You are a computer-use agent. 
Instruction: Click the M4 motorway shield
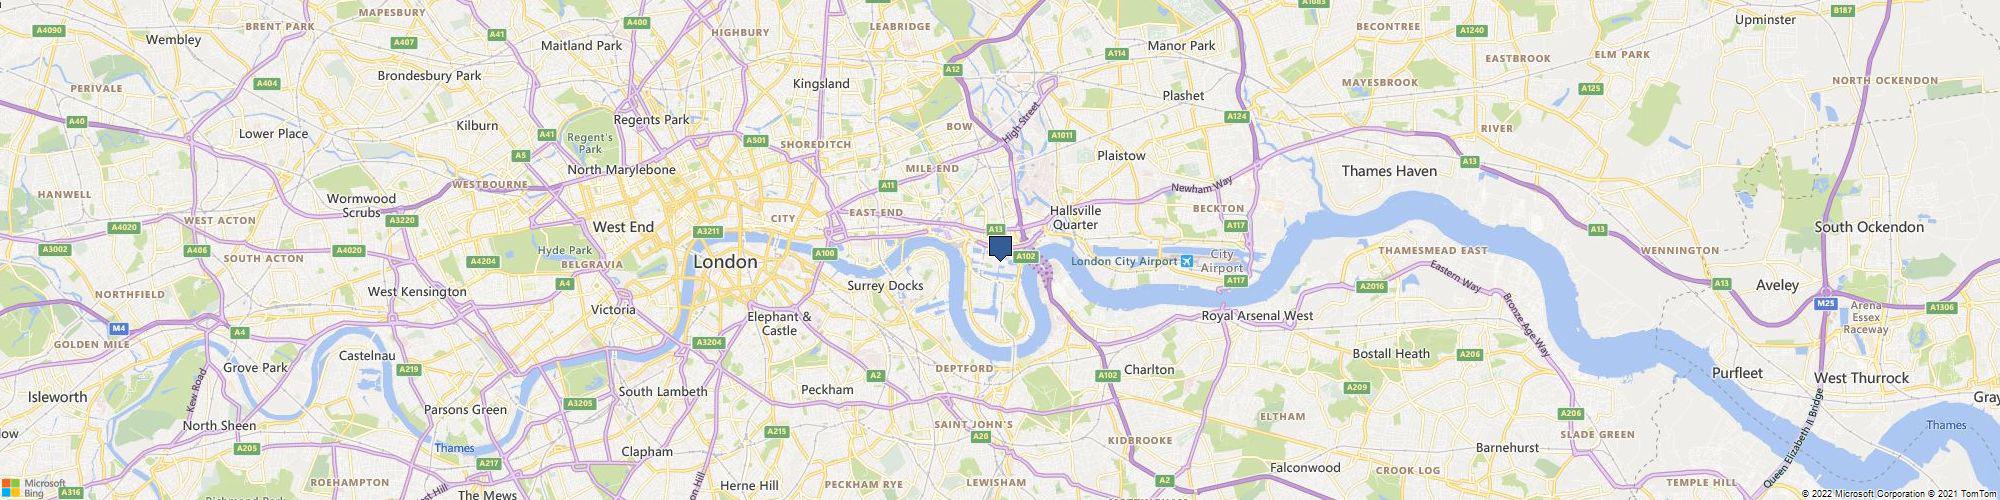[x=119, y=328]
